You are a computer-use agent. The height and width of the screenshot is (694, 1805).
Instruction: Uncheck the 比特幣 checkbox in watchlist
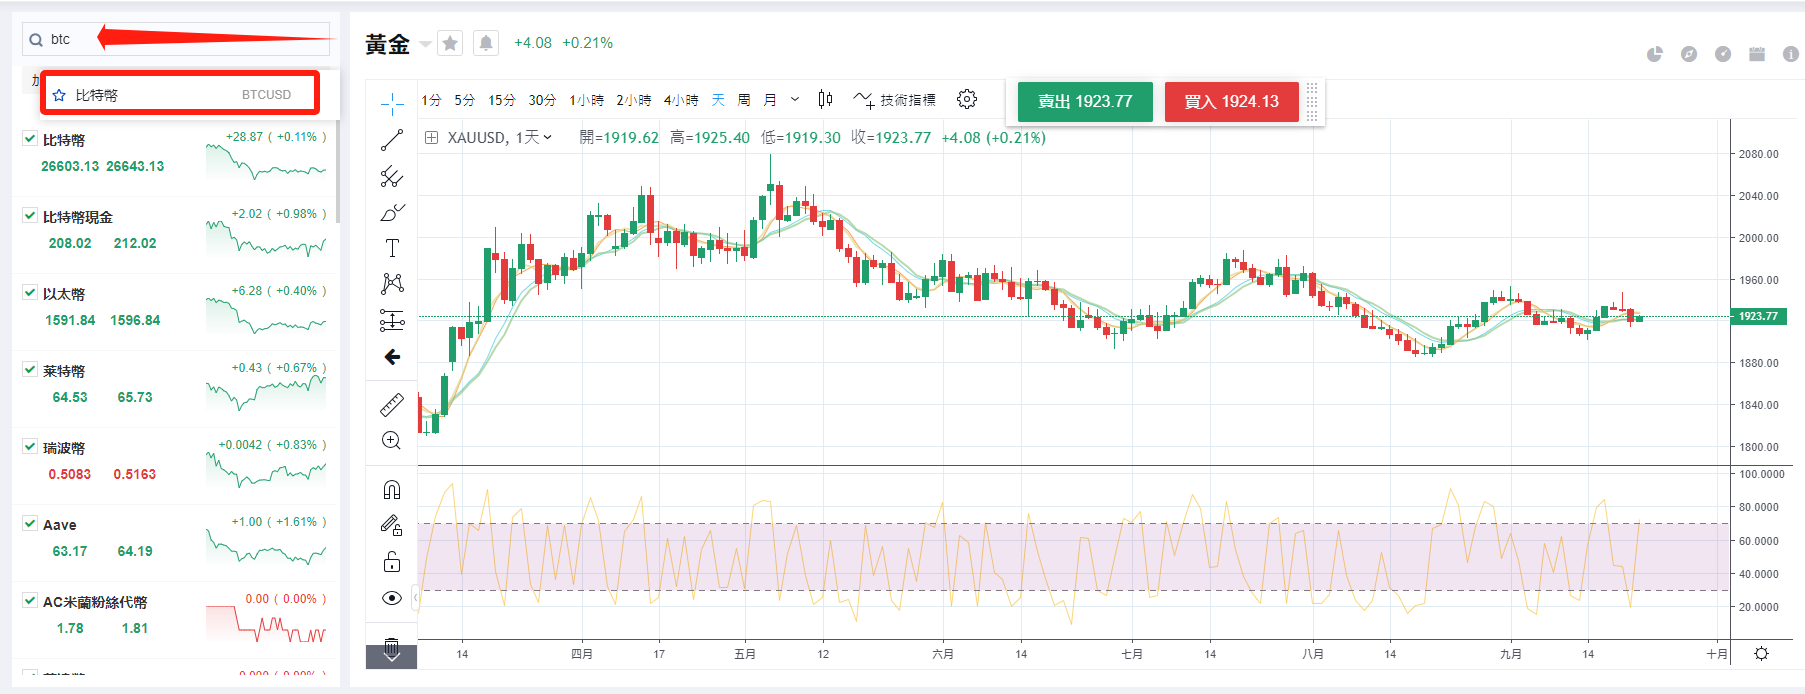(30, 139)
